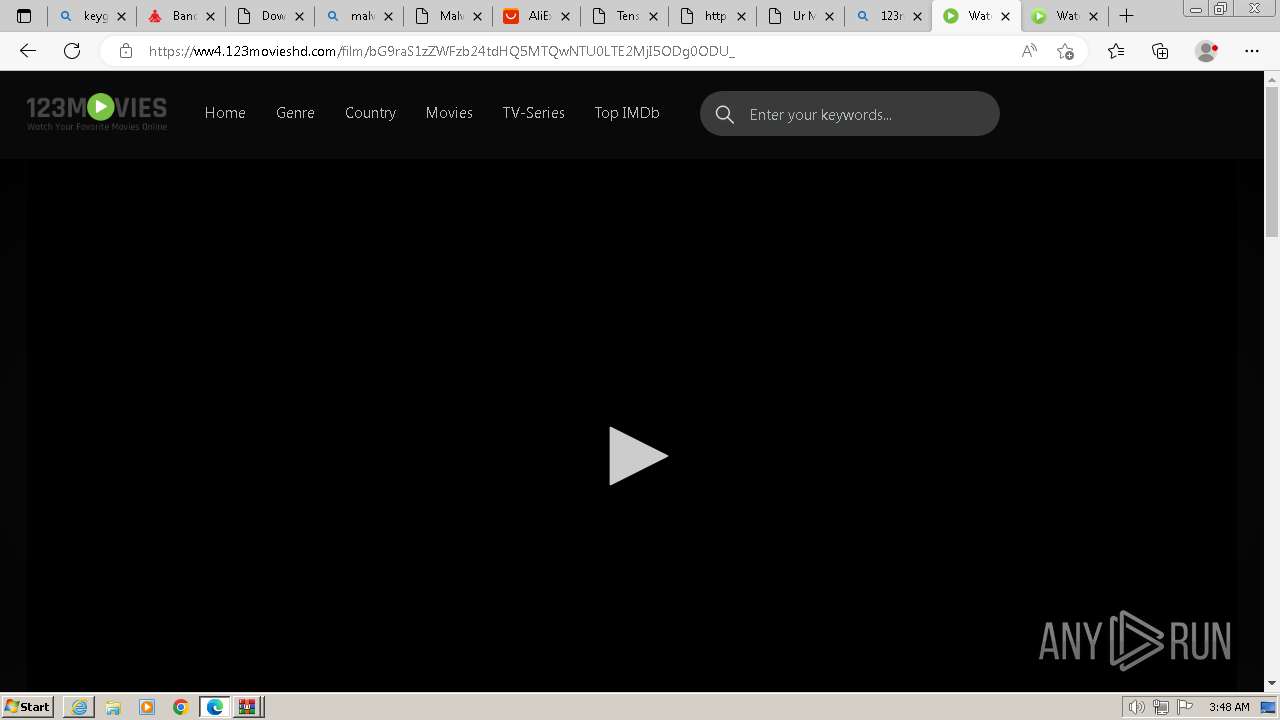1280x720 pixels.
Task: Click the address bar URL
Action: 441,51
